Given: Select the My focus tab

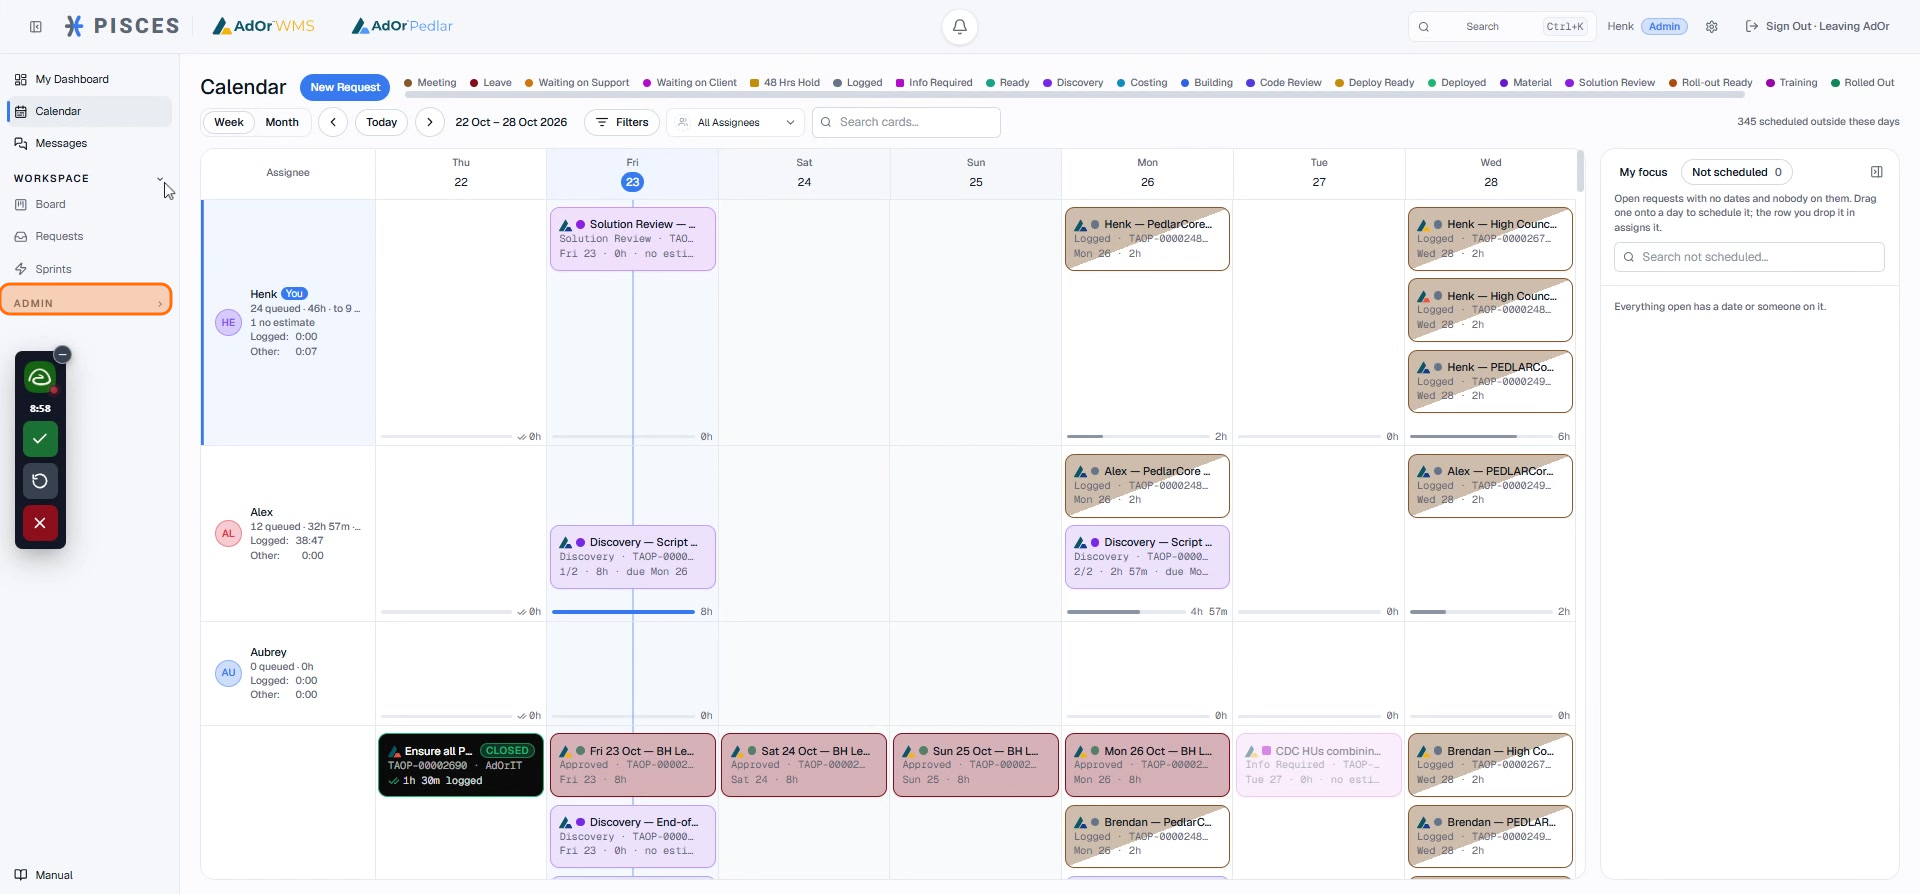Looking at the screenshot, I should coord(1643,172).
